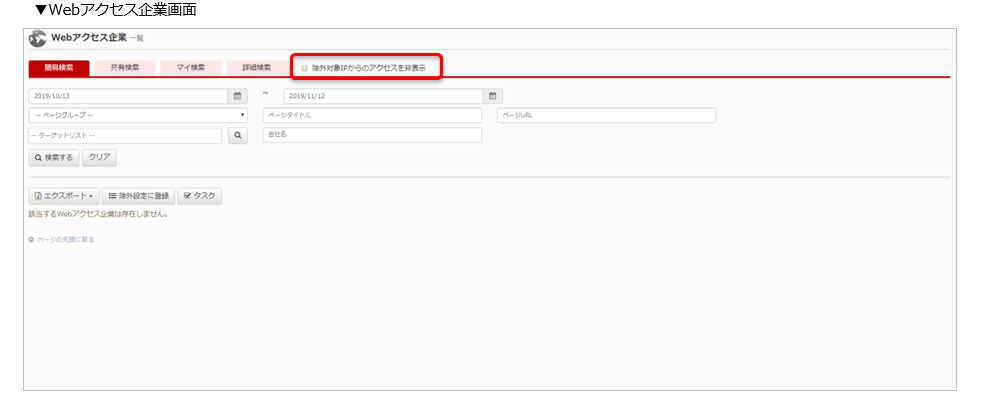
Task: Click the 会社名 input field
Action: tap(372, 135)
